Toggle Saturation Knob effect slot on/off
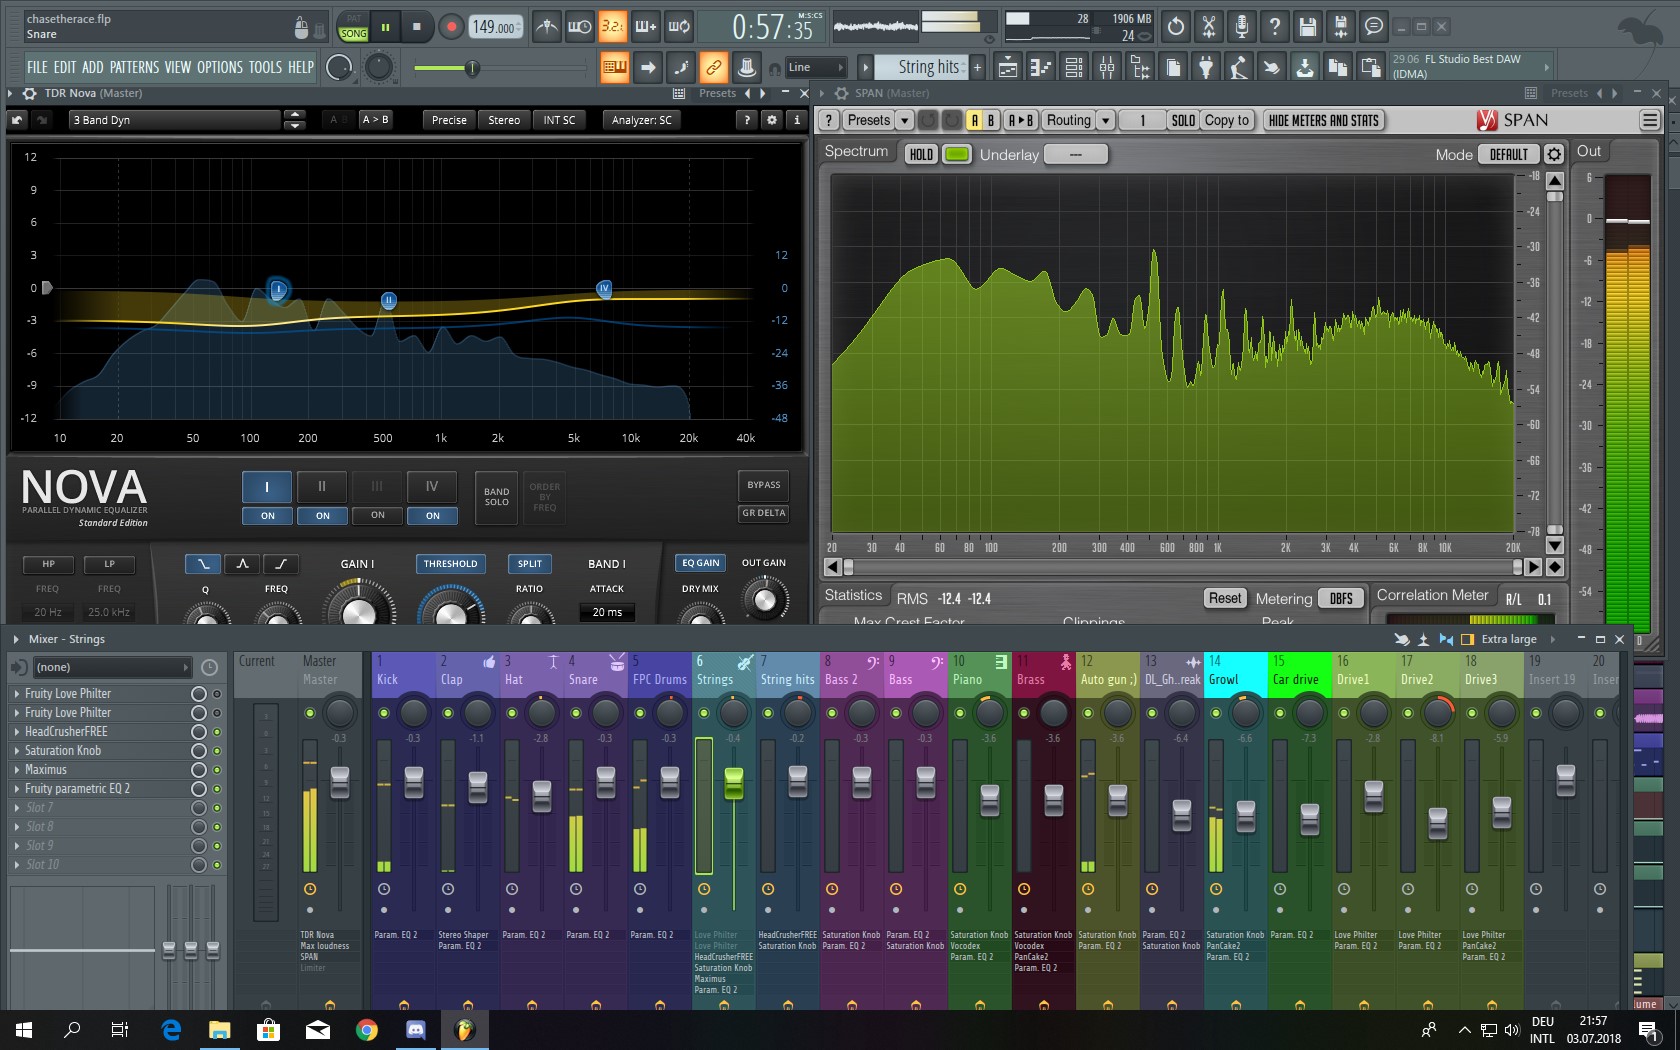 [217, 750]
